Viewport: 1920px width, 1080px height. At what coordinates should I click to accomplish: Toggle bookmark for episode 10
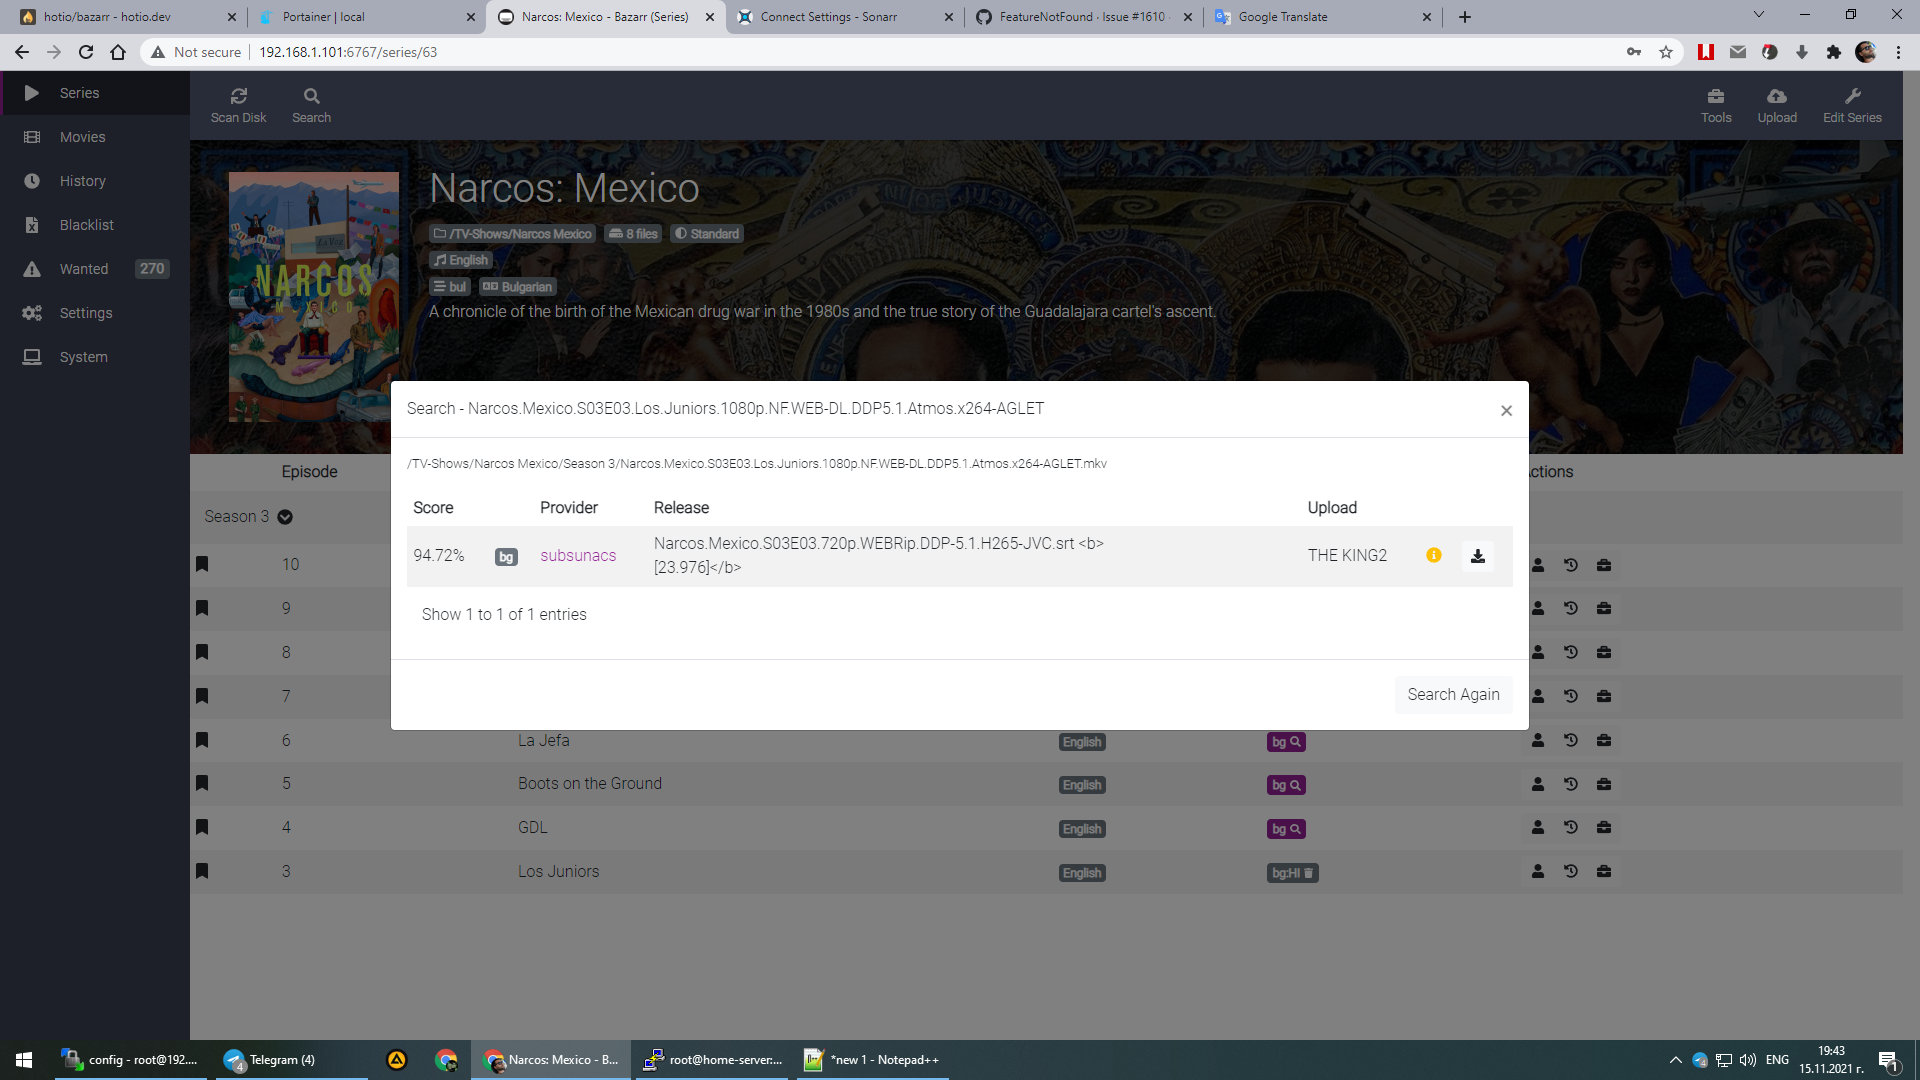[x=202, y=564]
